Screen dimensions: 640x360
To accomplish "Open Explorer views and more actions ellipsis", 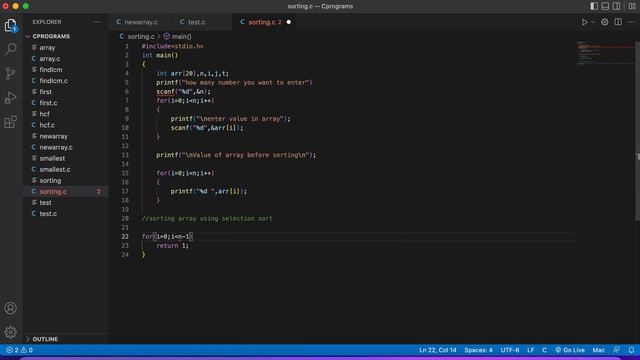I will pyautogui.click(x=97, y=22).
